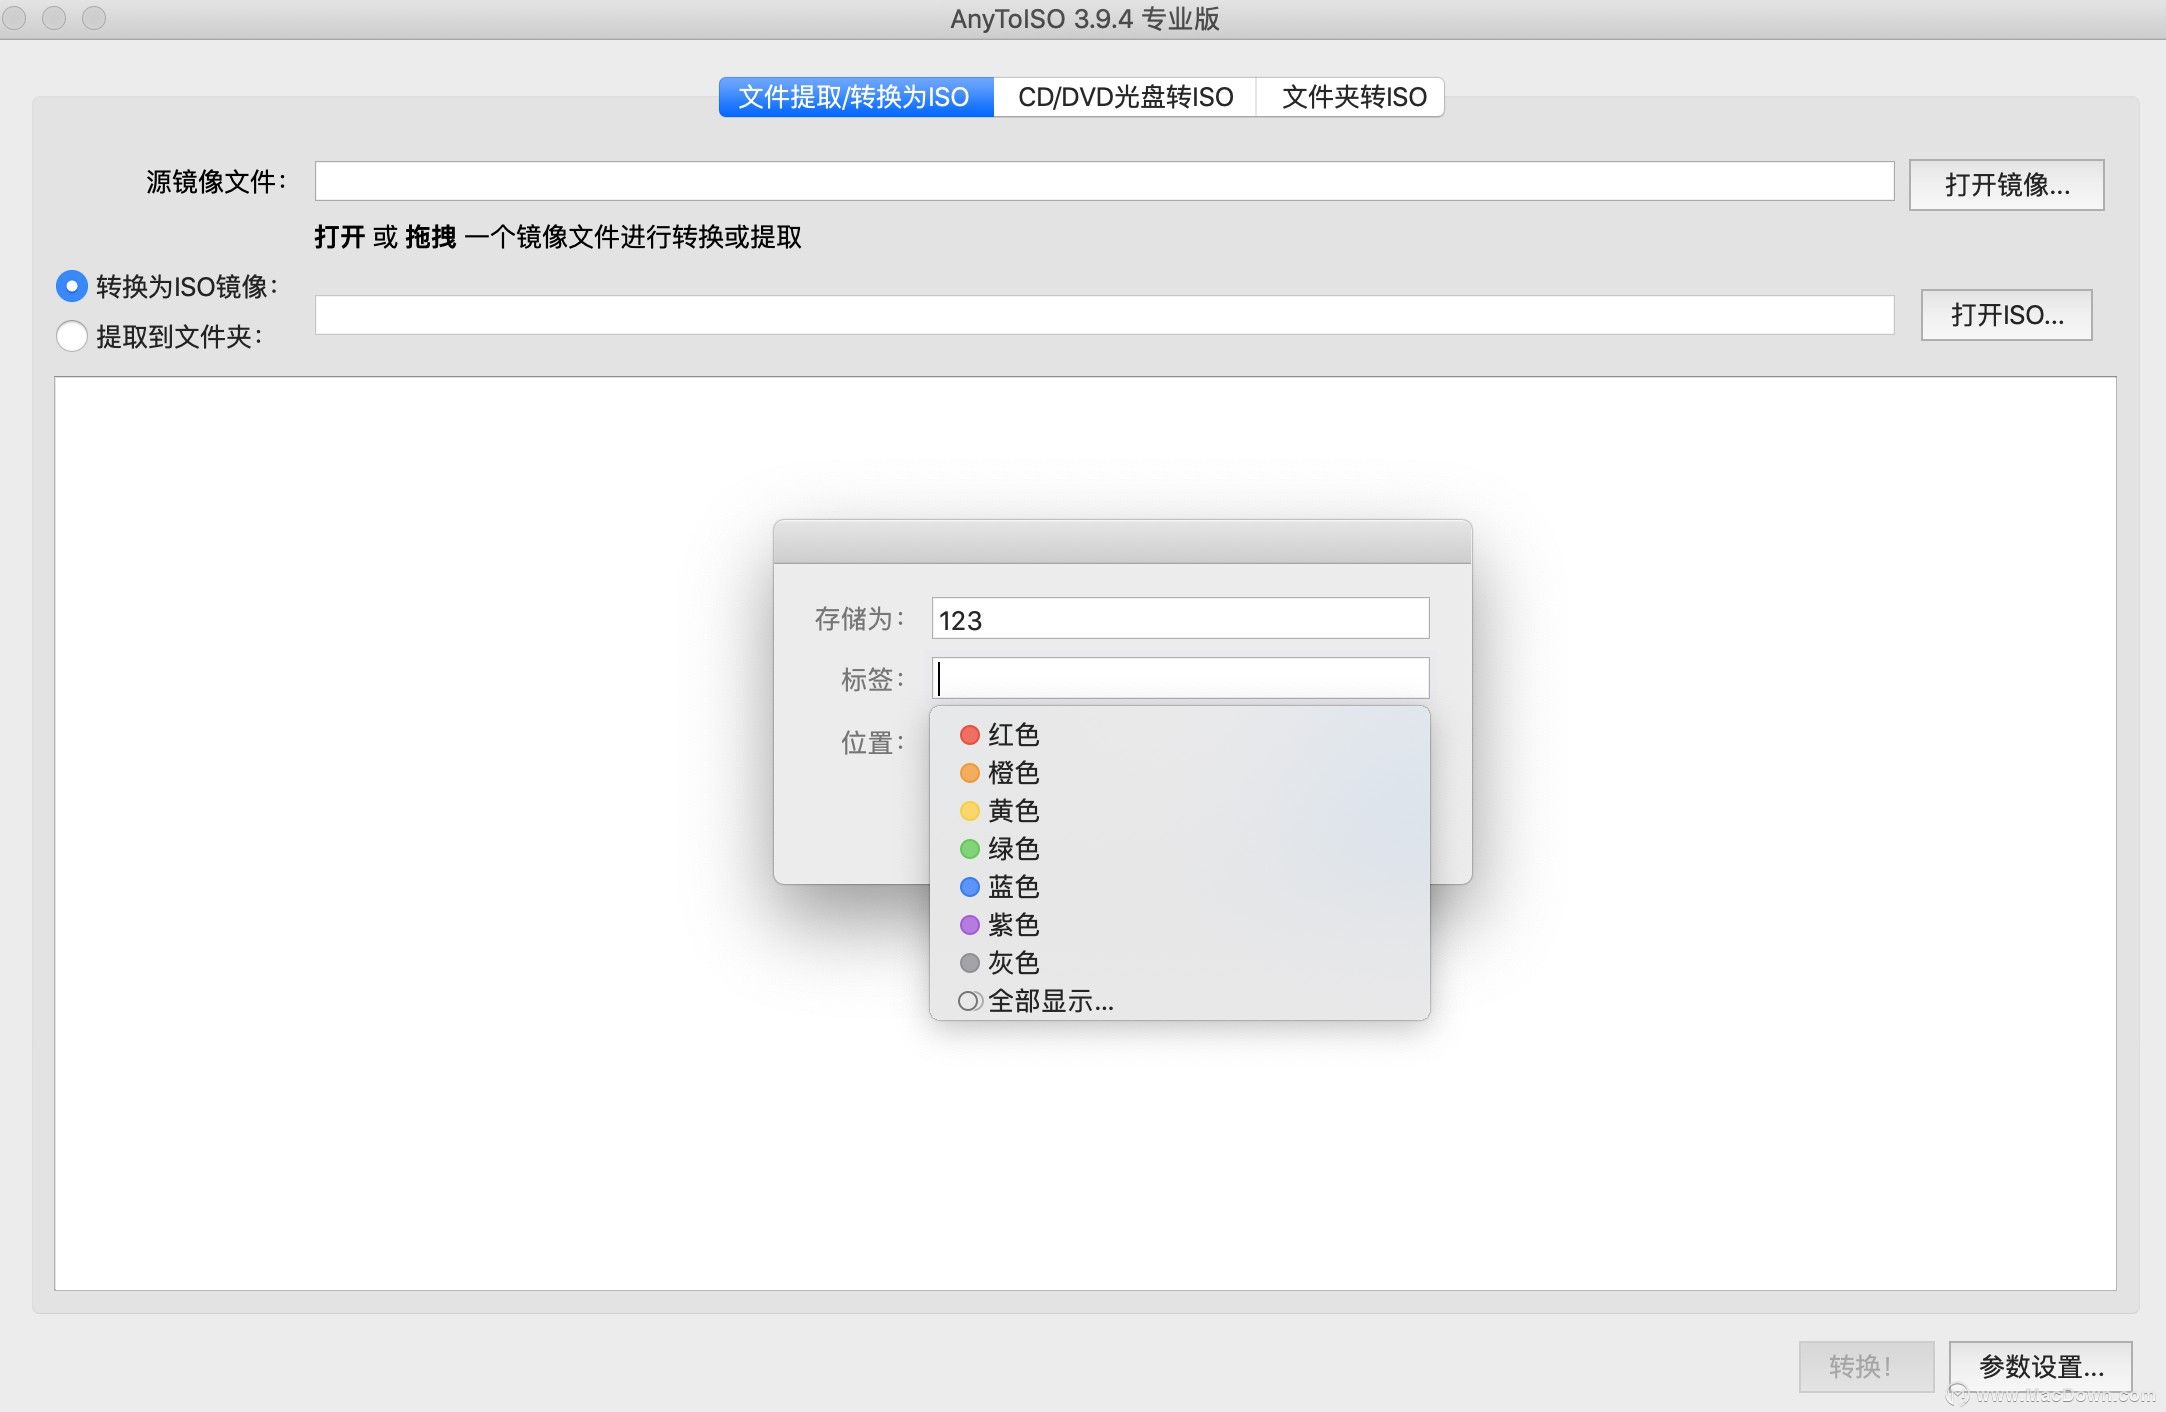Click the 打开ISO... button
The width and height of the screenshot is (2166, 1412).
(x=2006, y=315)
